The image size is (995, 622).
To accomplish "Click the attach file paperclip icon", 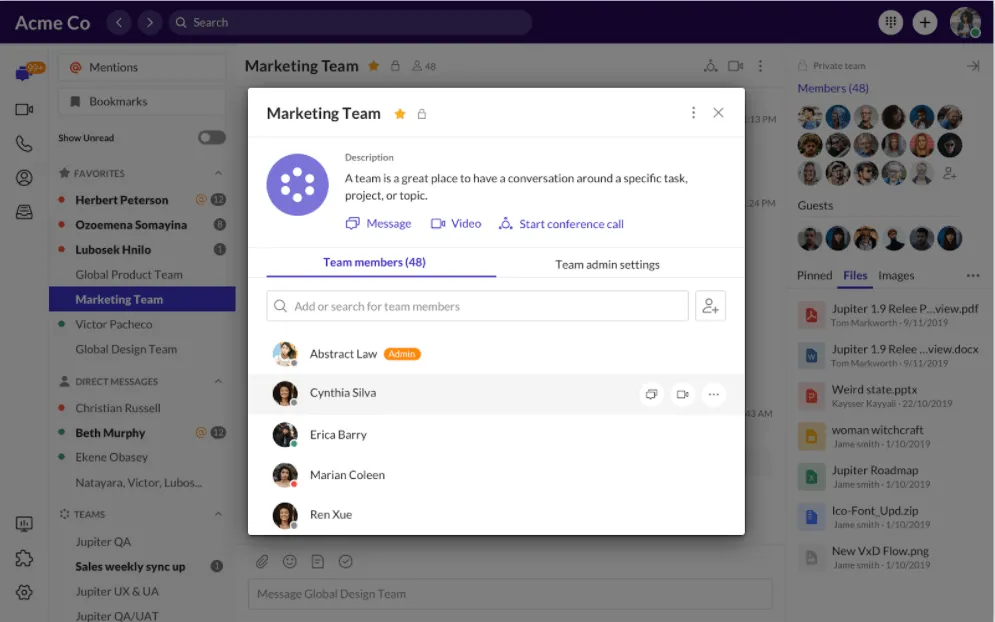I will click(262, 562).
